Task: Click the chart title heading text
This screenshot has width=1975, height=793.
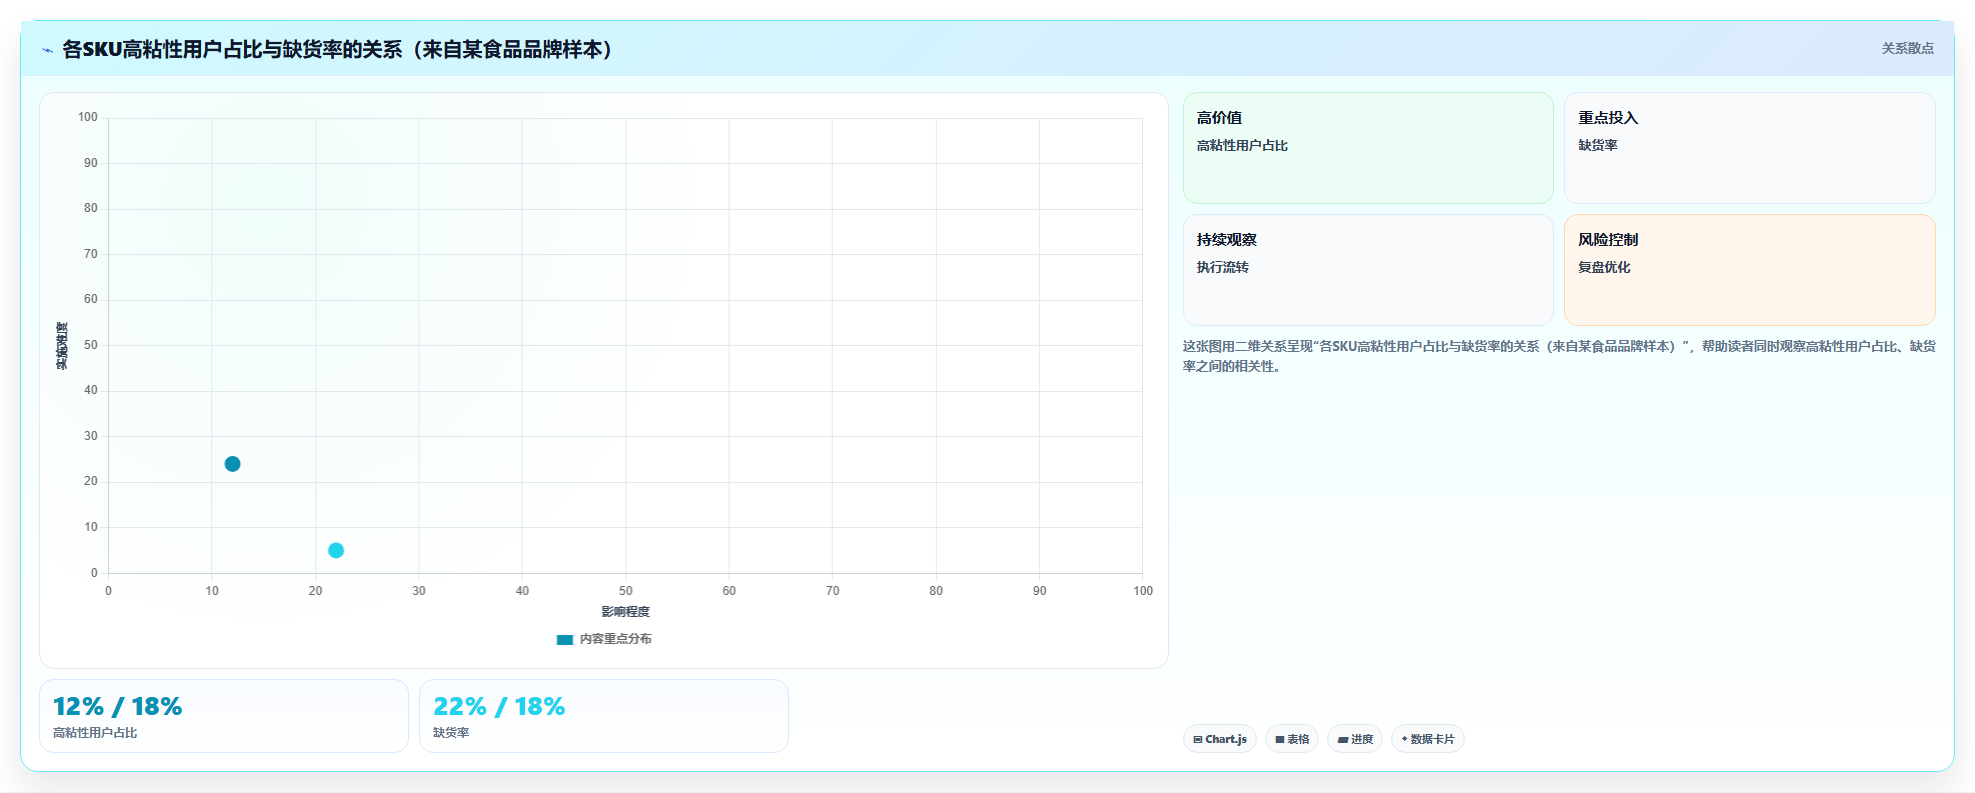Action: coord(337,49)
